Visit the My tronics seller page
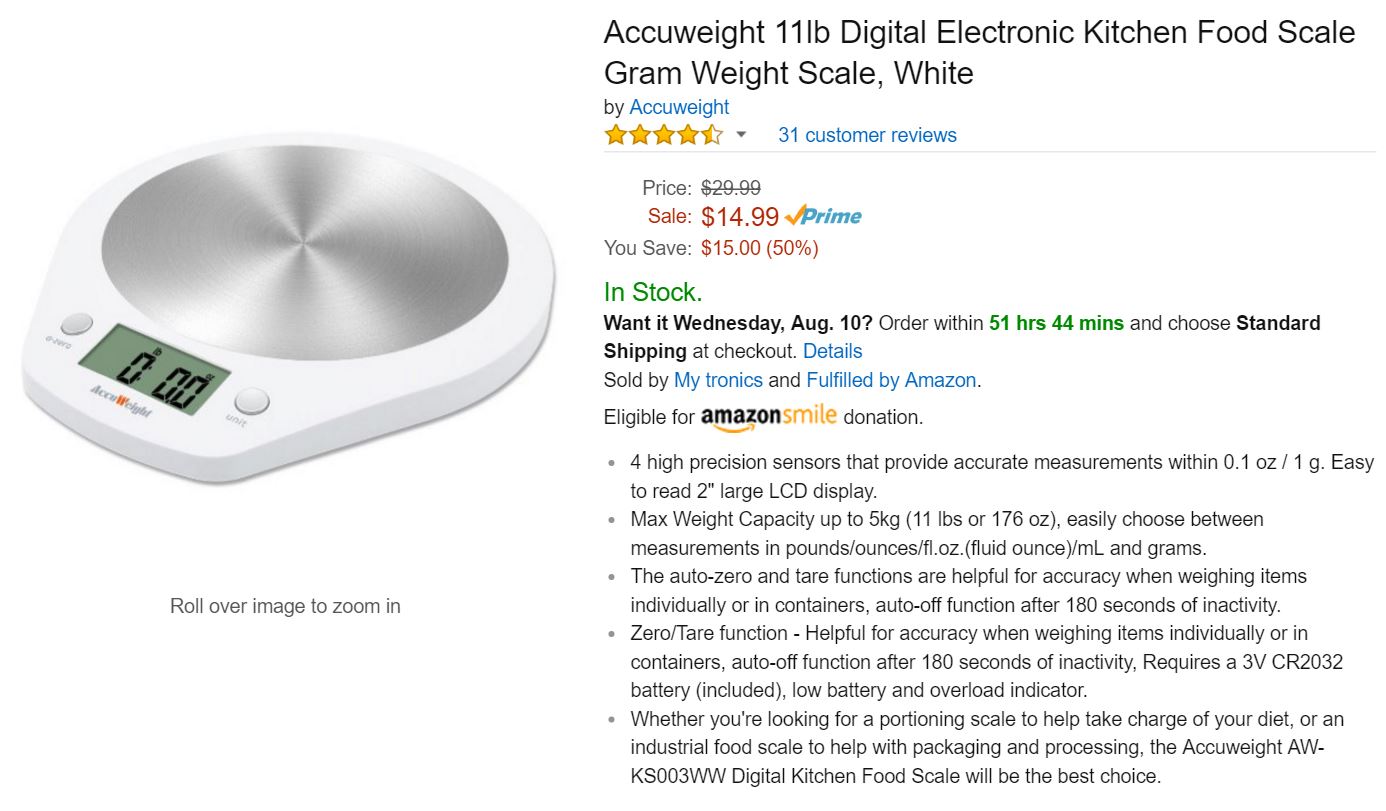 718,380
